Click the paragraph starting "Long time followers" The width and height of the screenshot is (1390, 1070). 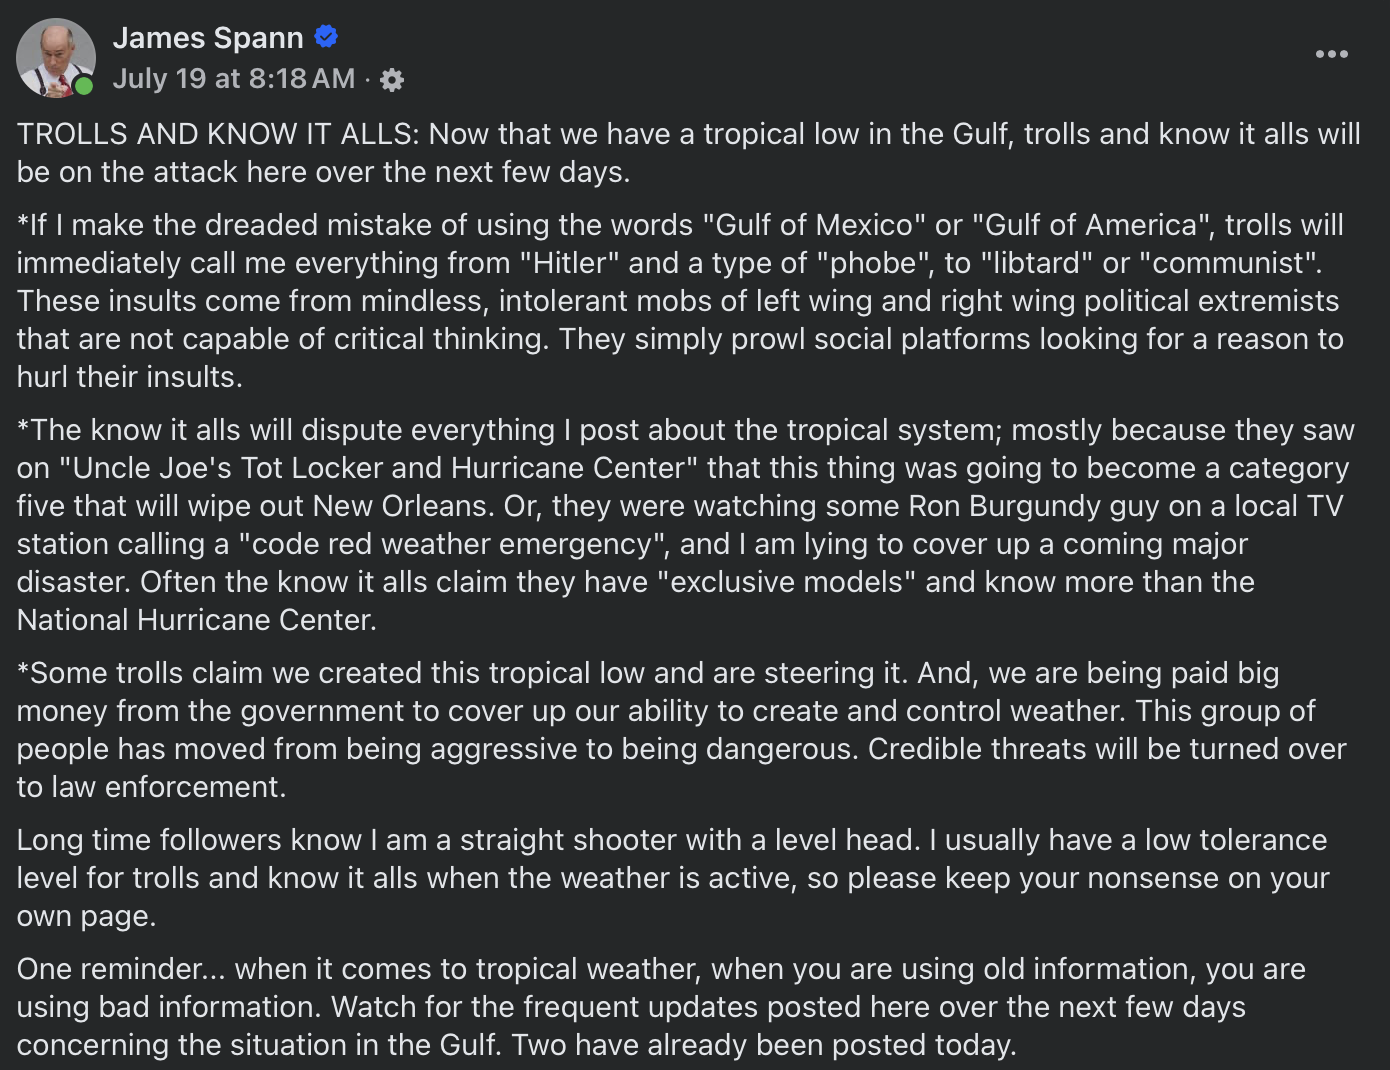(673, 878)
